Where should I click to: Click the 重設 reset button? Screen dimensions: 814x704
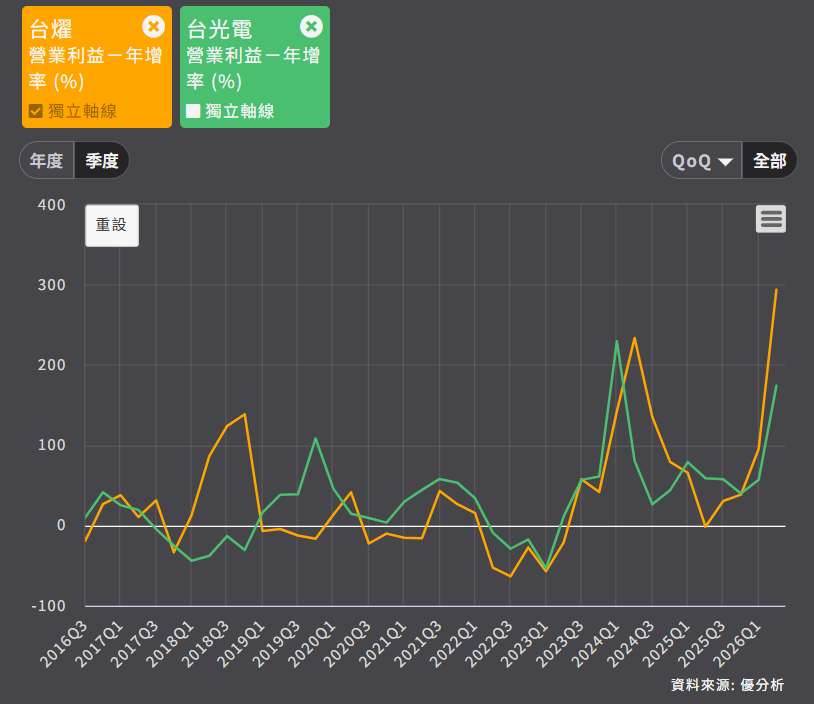[x=112, y=225]
